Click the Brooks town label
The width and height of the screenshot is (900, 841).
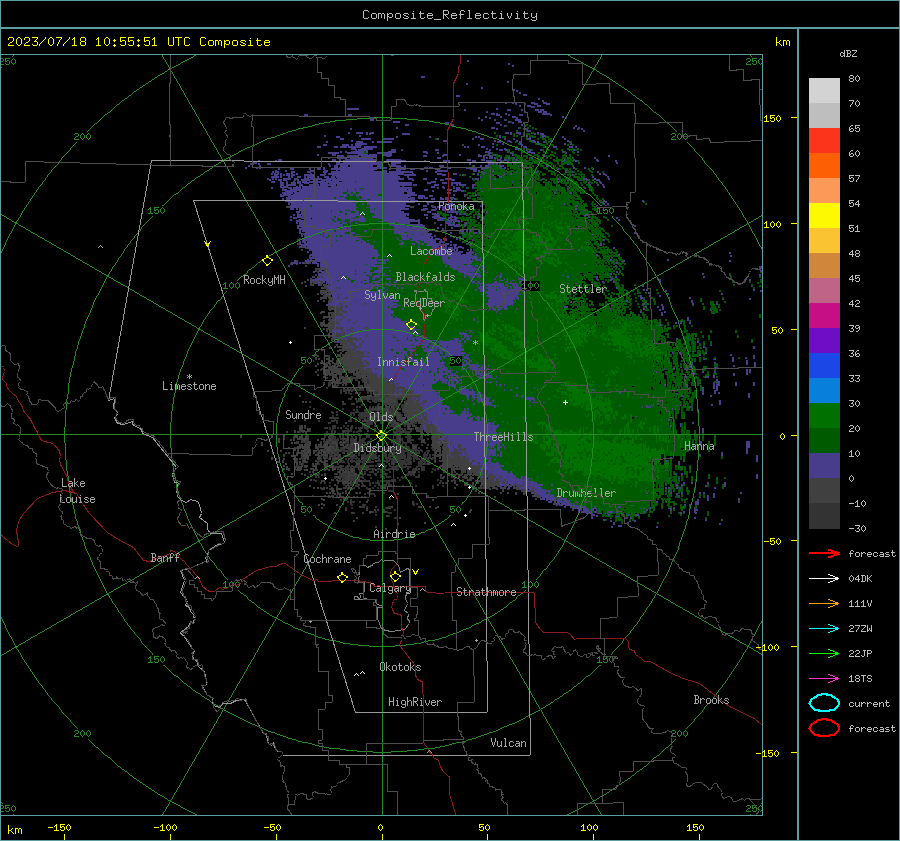pyautogui.click(x=711, y=700)
